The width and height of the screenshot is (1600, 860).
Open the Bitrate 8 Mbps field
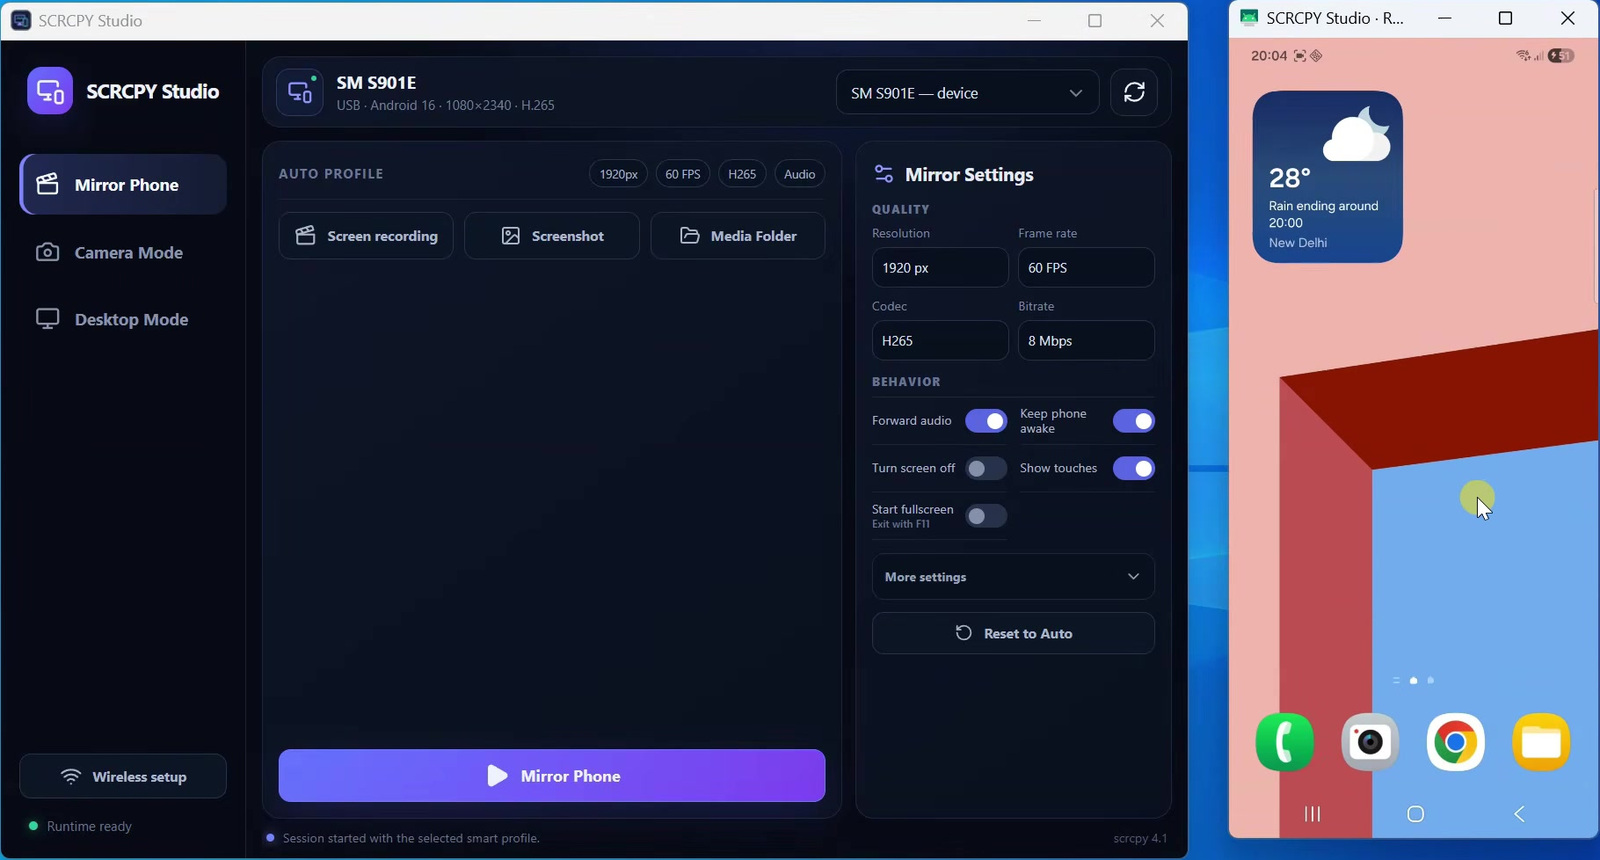[x=1086, y=341]
